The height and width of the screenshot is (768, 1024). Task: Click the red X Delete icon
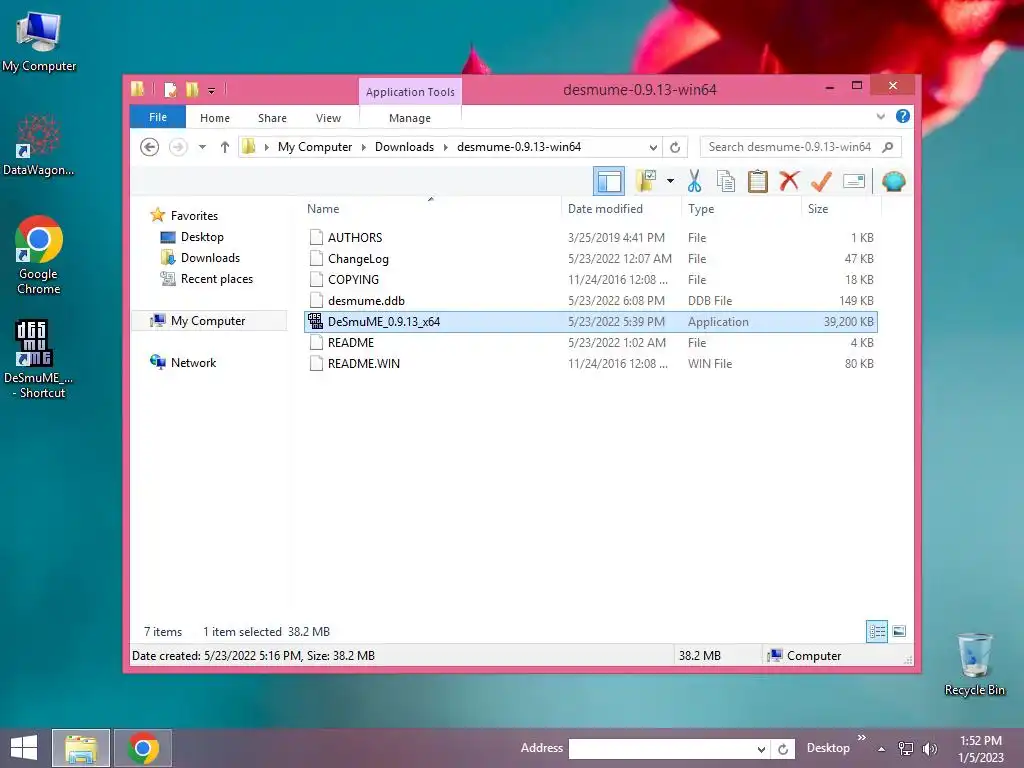click(789, 181)
